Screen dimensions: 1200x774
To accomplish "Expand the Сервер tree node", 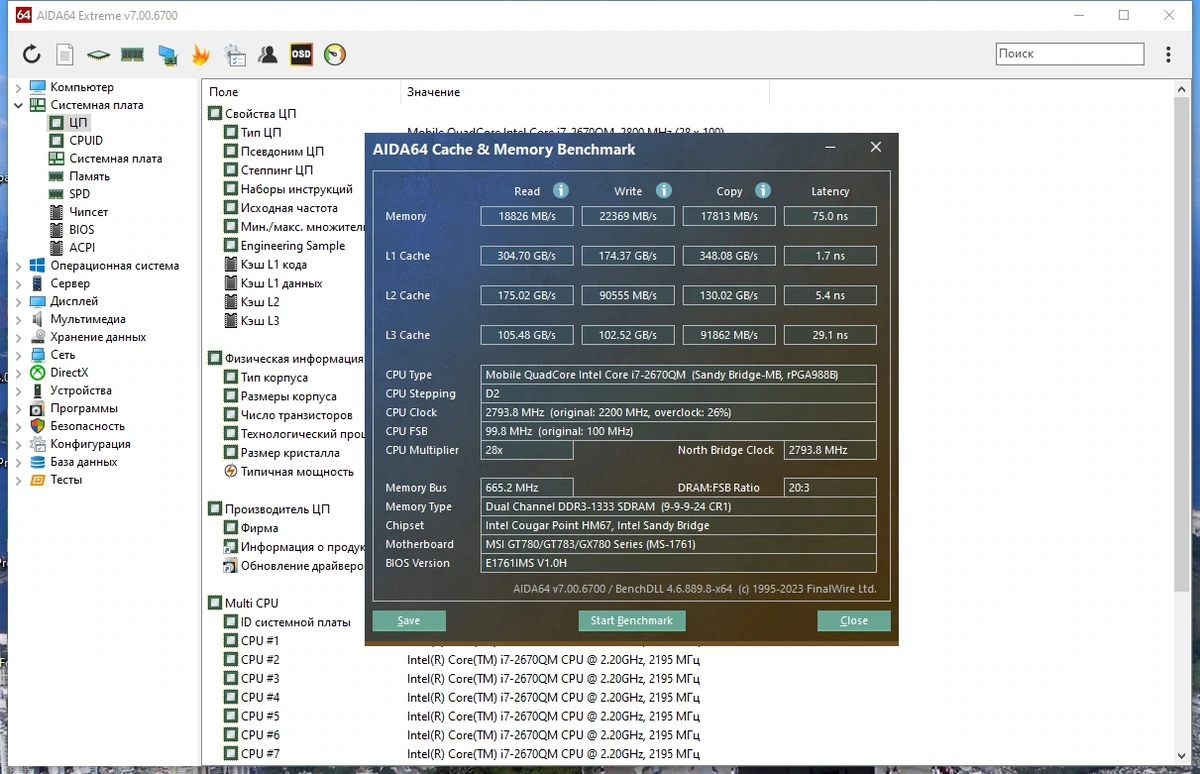I will coord(18,284).
